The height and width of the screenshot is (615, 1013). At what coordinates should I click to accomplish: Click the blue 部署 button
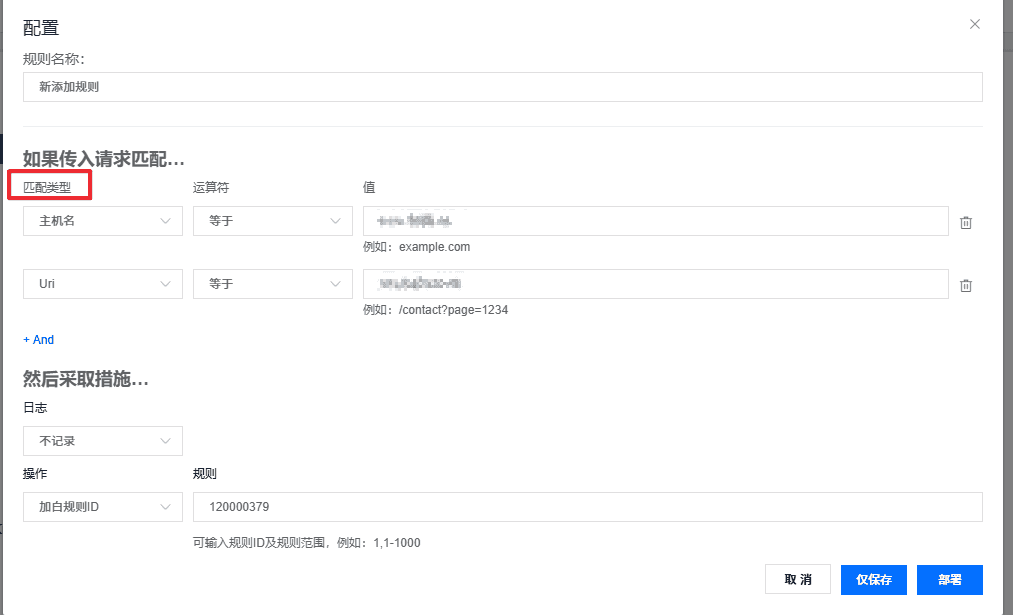(x=949, y=580)
